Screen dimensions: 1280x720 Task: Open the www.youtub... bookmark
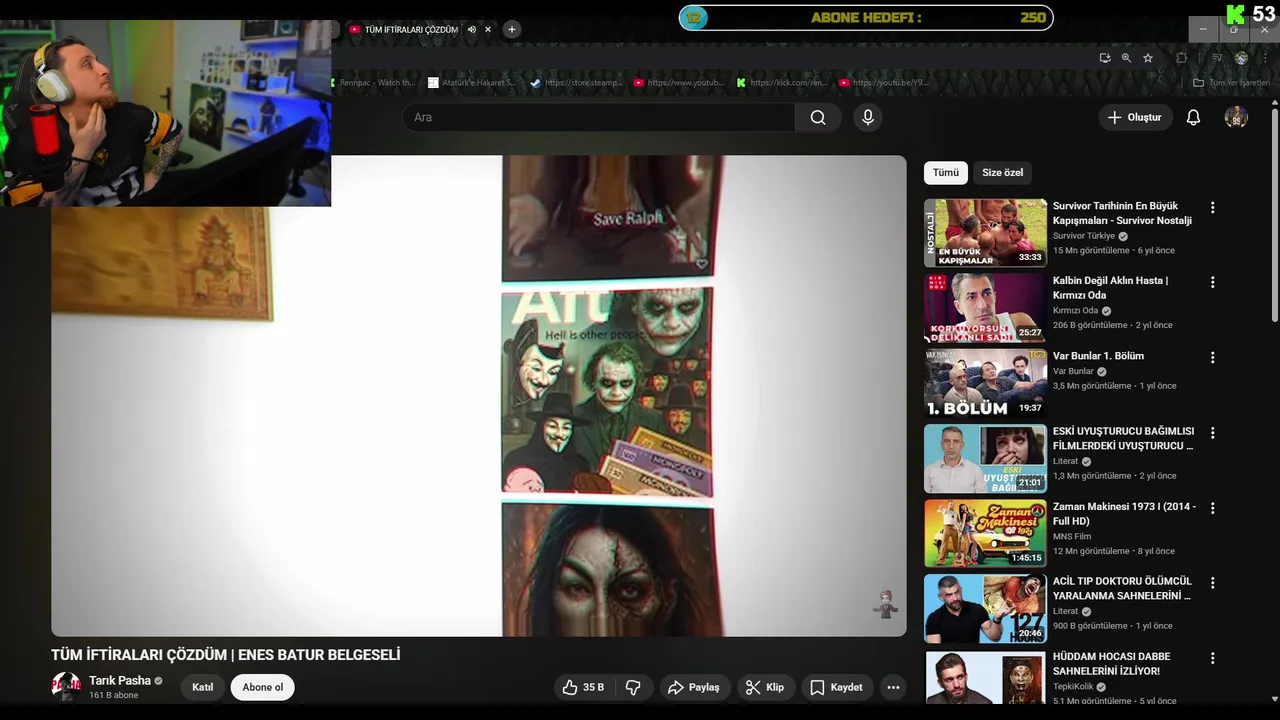tap(679, 83)
